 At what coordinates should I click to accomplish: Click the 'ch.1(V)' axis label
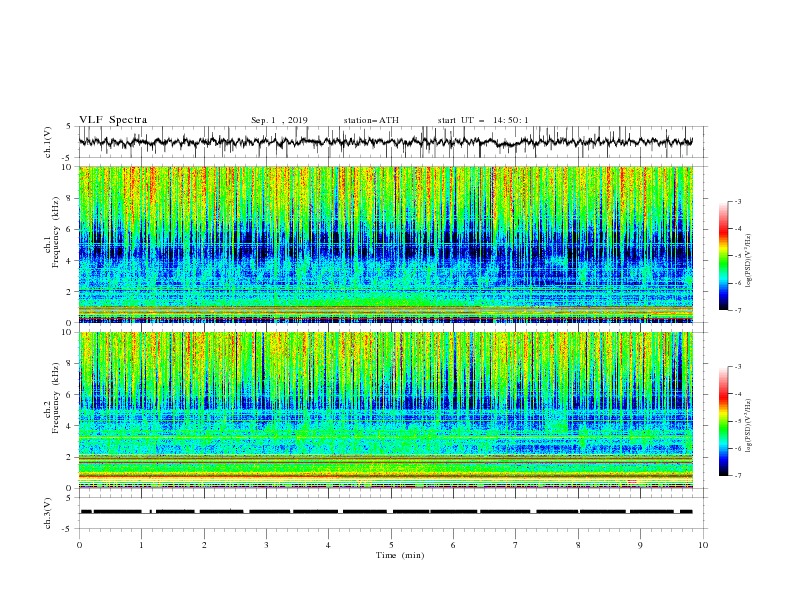48,142
